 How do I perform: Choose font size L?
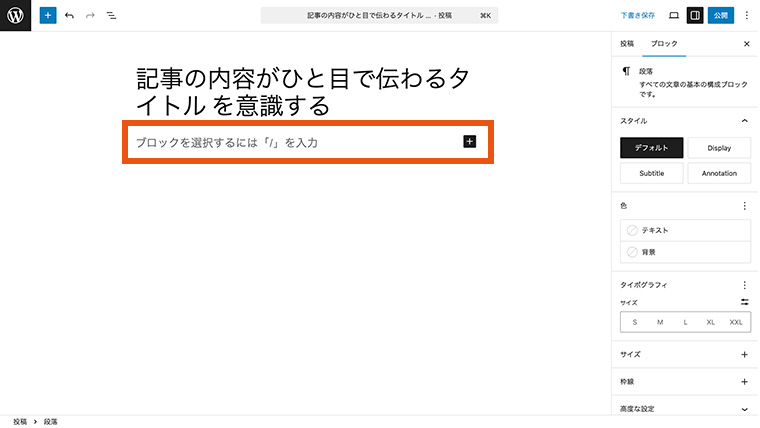[x=685, y=322]
